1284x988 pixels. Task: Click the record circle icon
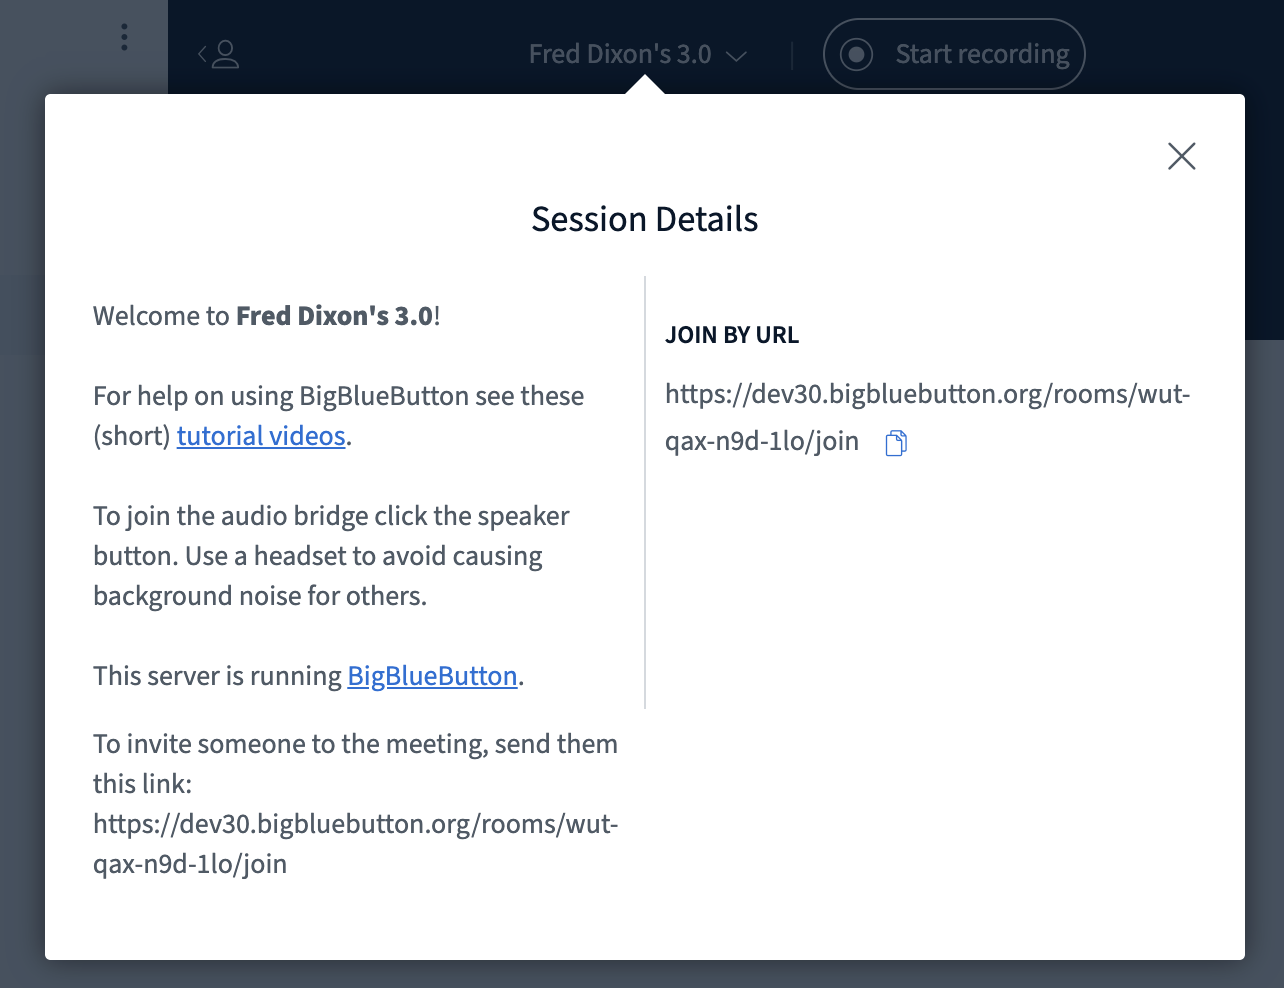pos(856,54)
